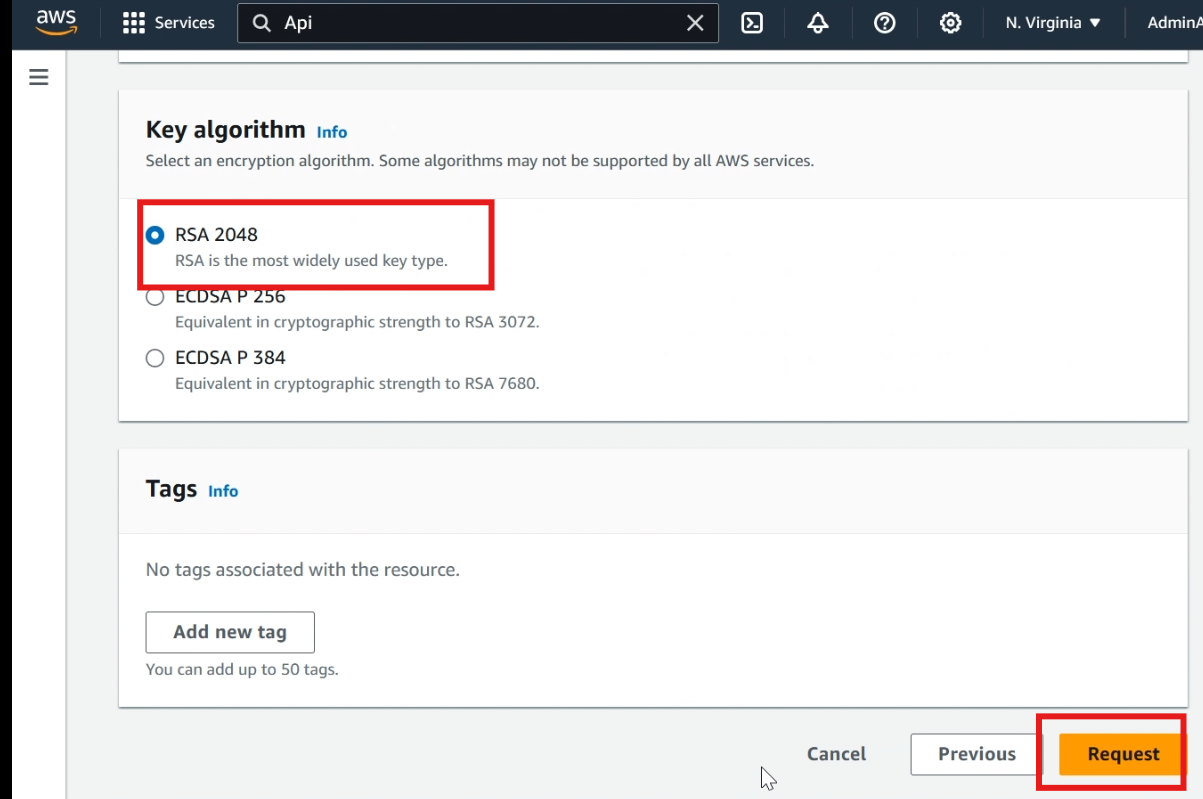Screen dimensions: 1203x799
Task: Click the AWS logo home icon
Action: coord(56,22)
